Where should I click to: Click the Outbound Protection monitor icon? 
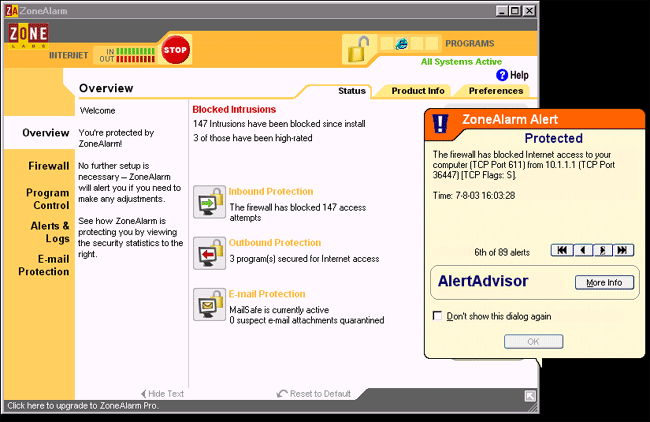[x=209, y=253]
